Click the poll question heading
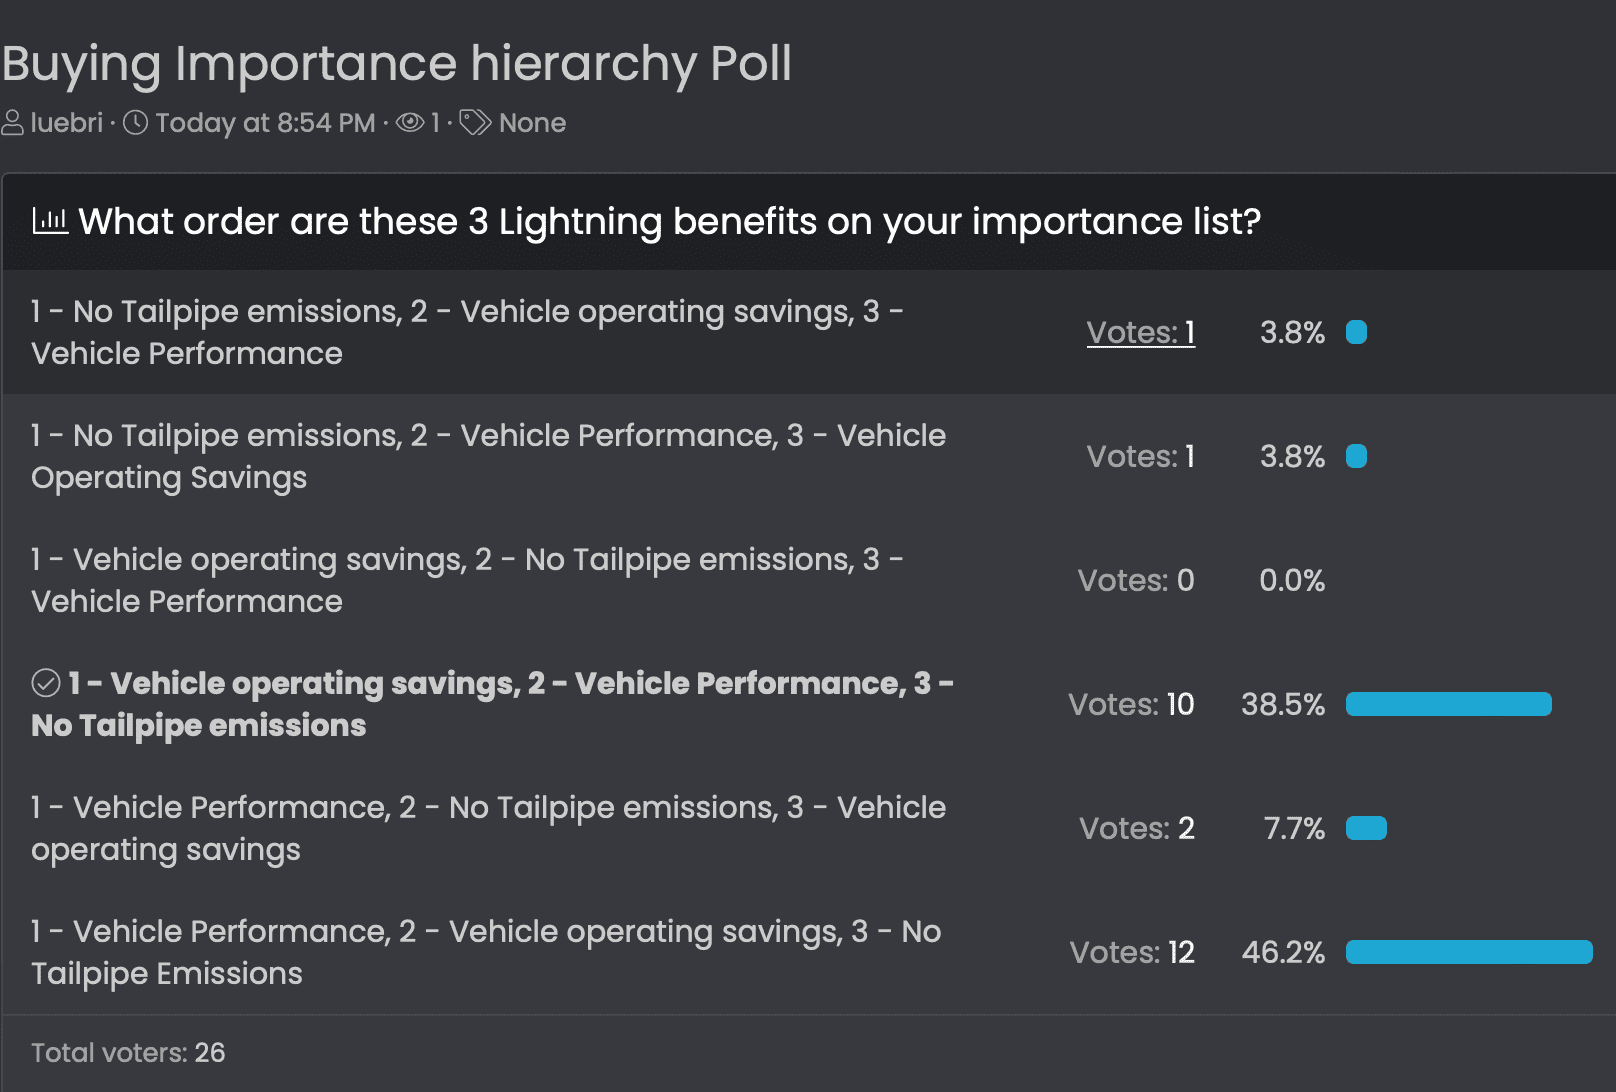The height and width of the screenshot is (1092, 1616). pyautogui.click(x=669, y=221)
